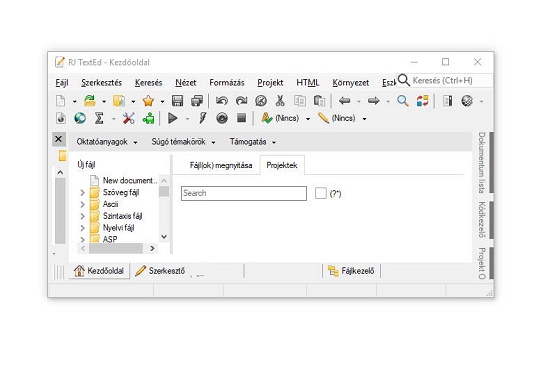Viewport: 550px width, 382px height.
Task: Undo with the curved left arrow
Action: coord(221,101)
